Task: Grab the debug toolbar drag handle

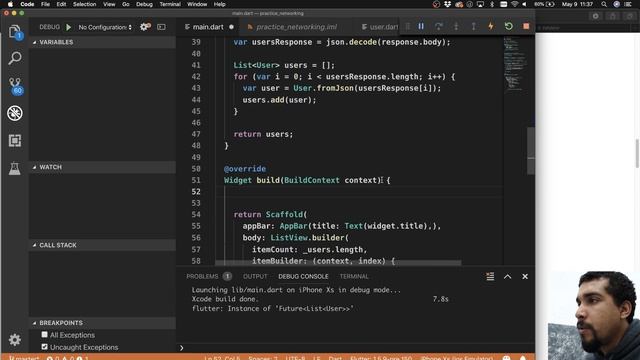Action: 407,27
